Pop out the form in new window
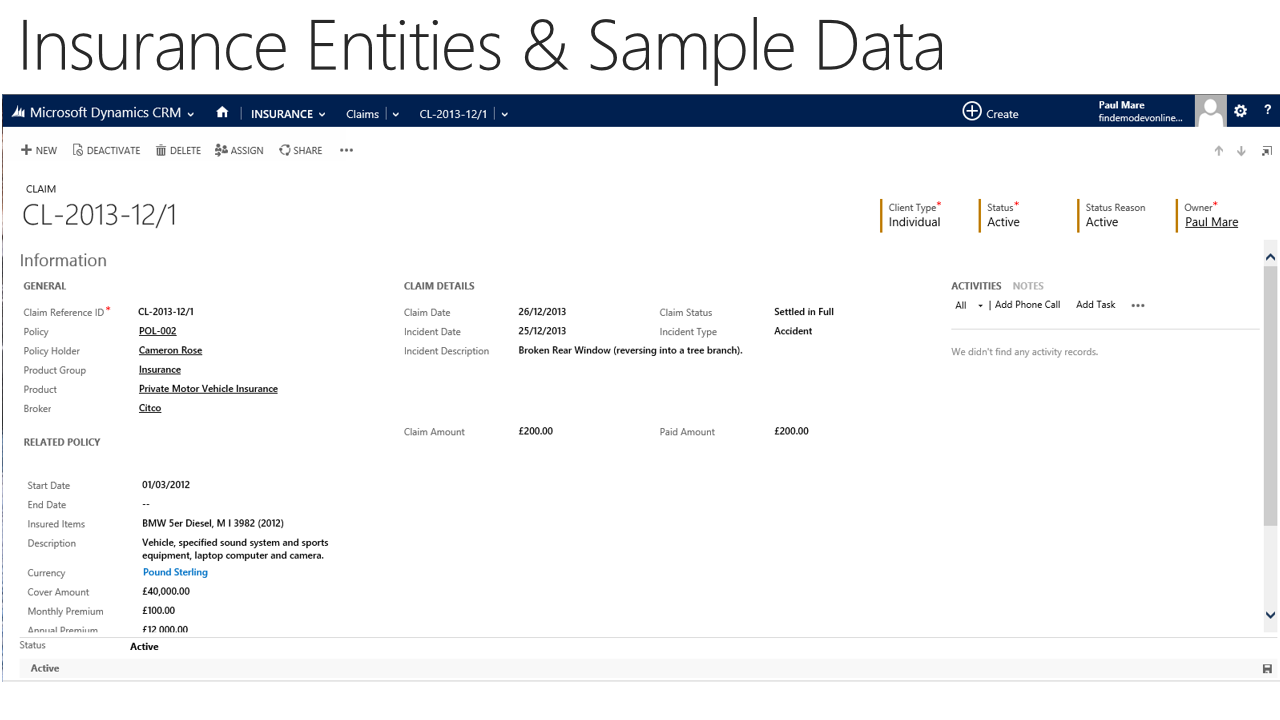This screenshot has width=1280, height=720. click(x=1266, y=151)
